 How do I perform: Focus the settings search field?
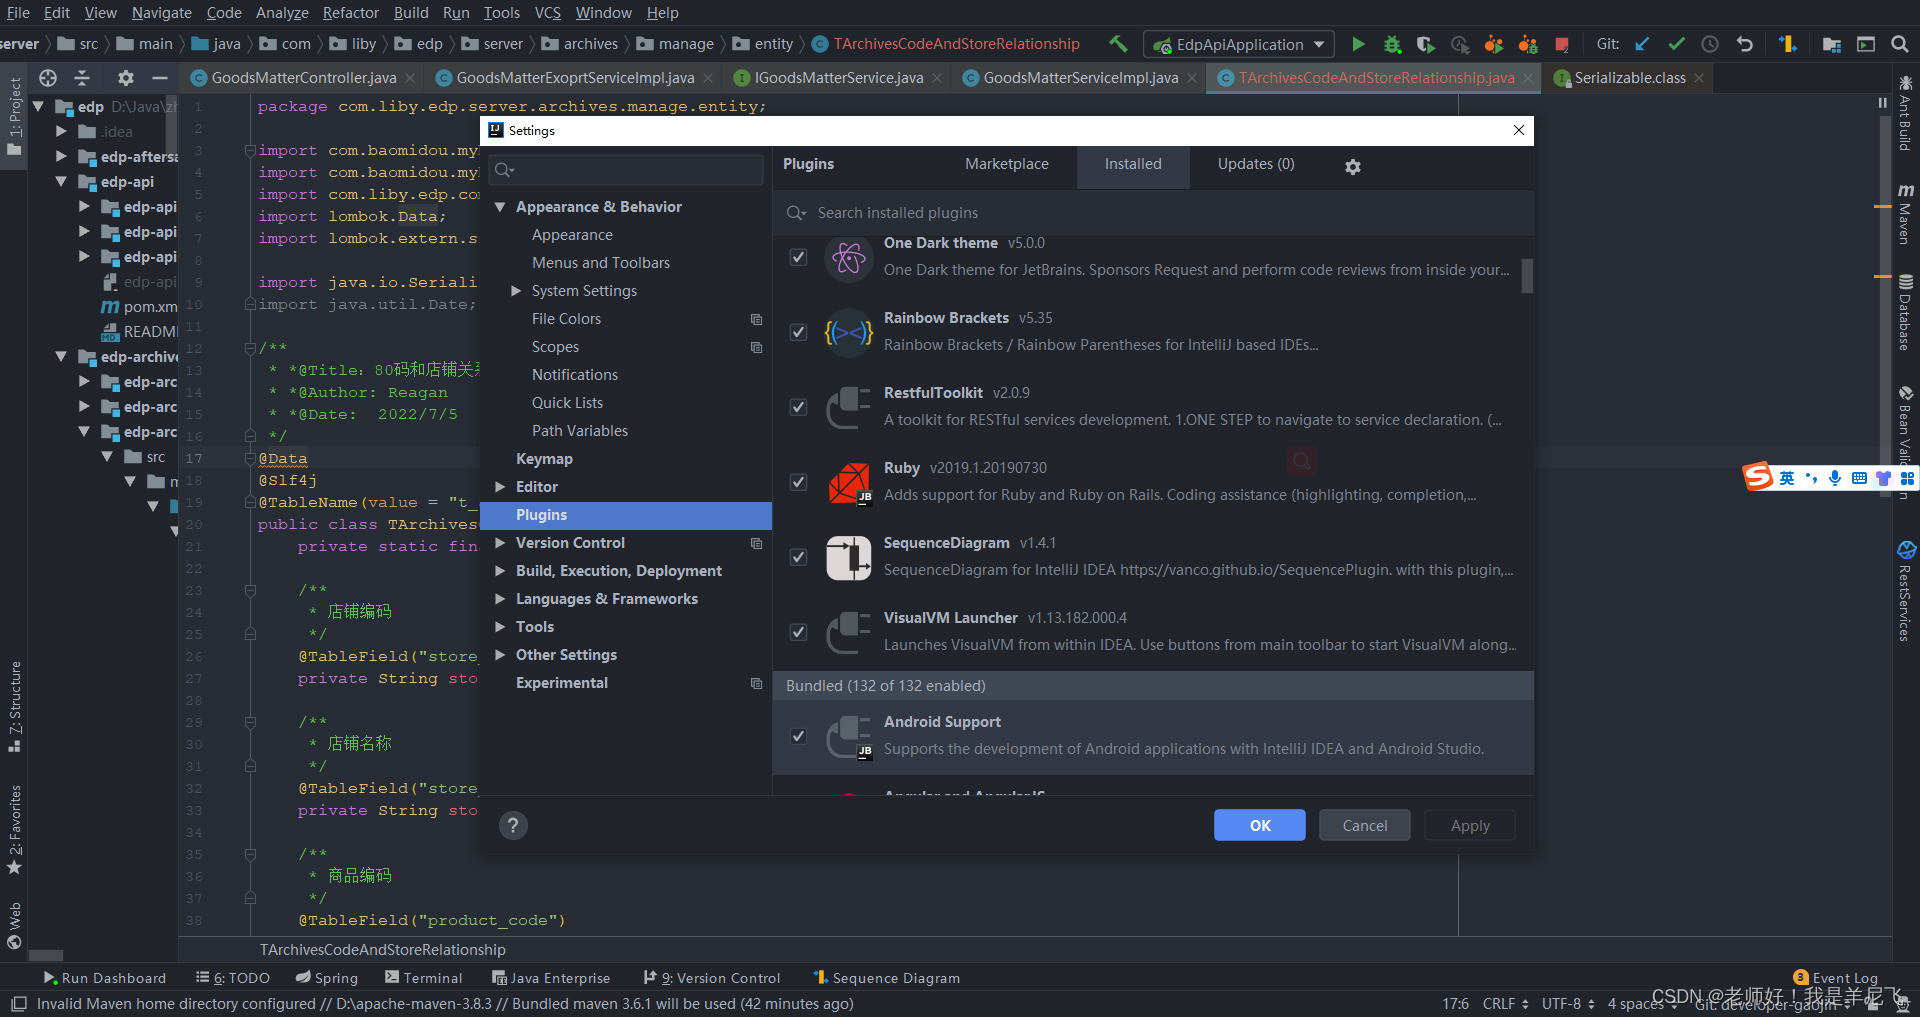click(626, 170)
